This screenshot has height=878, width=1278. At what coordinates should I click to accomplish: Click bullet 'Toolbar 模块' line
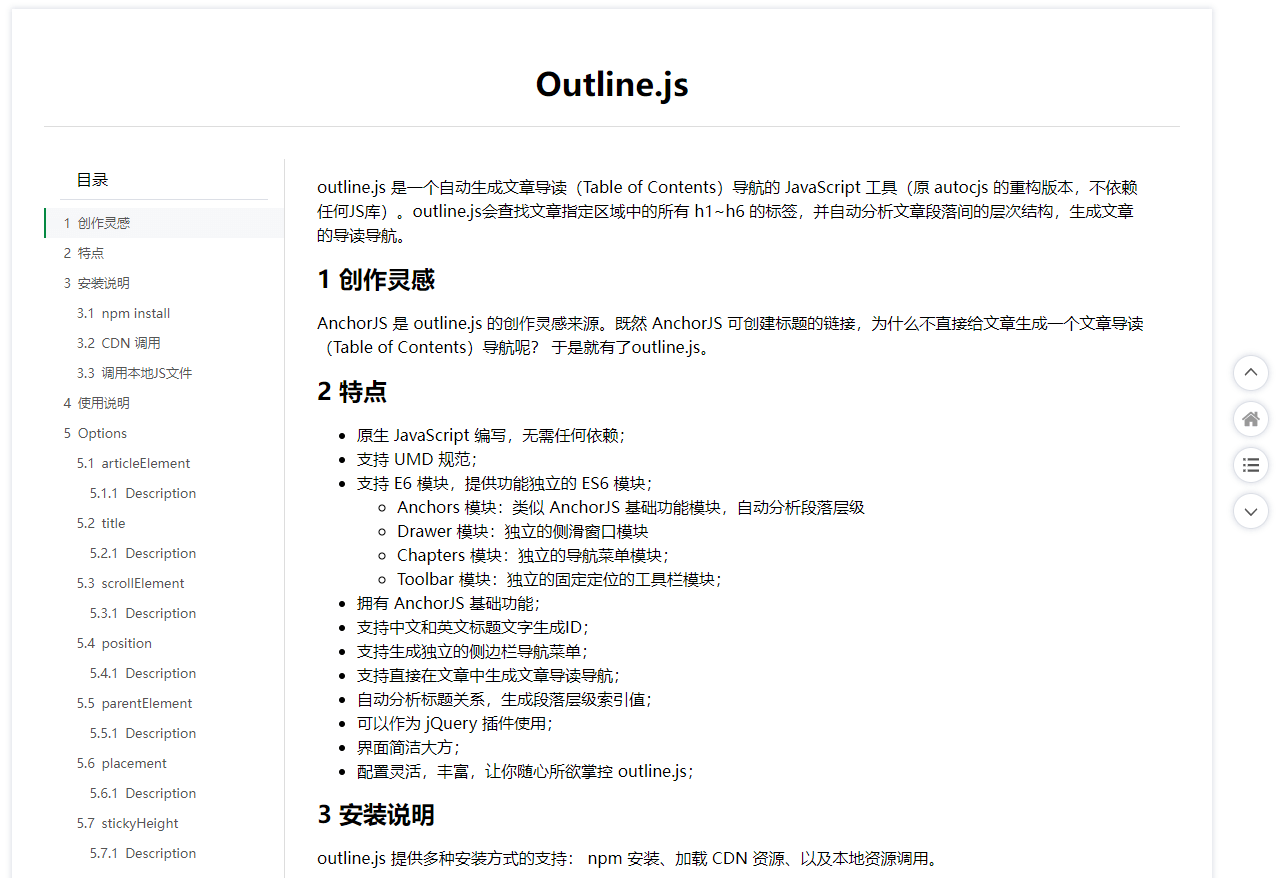click(559, 579)
